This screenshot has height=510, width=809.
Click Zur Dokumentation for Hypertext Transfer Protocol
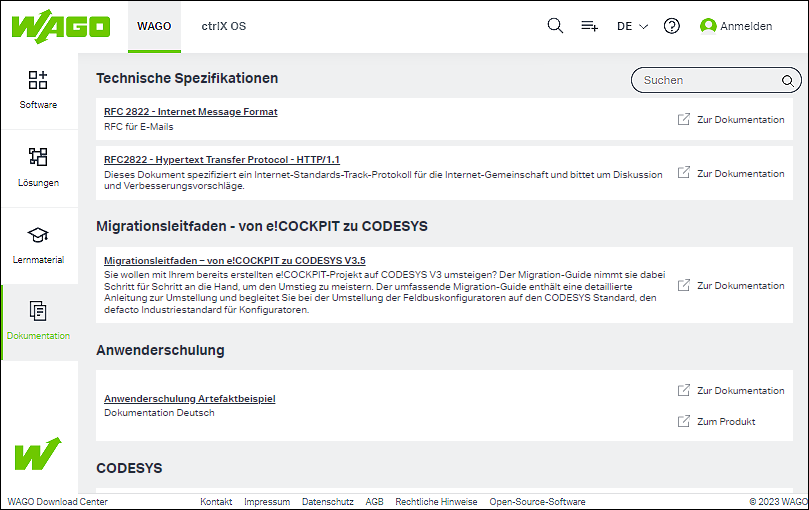coord(740,174)
